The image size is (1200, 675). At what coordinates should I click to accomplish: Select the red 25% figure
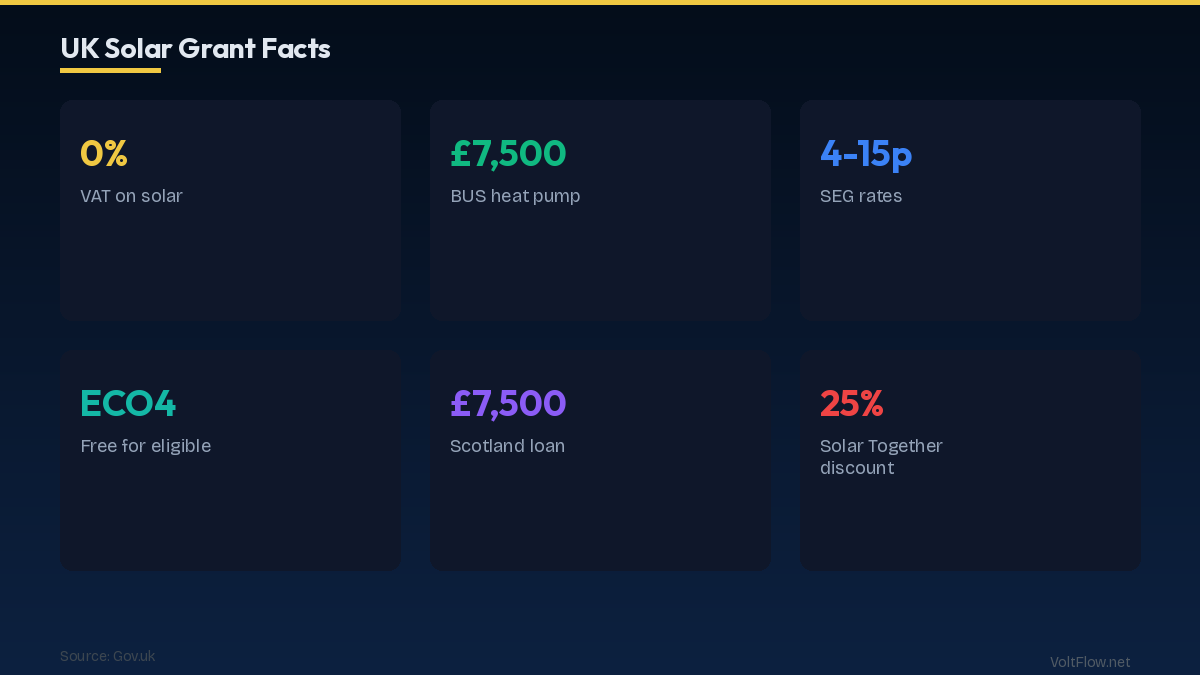(852, 403)
